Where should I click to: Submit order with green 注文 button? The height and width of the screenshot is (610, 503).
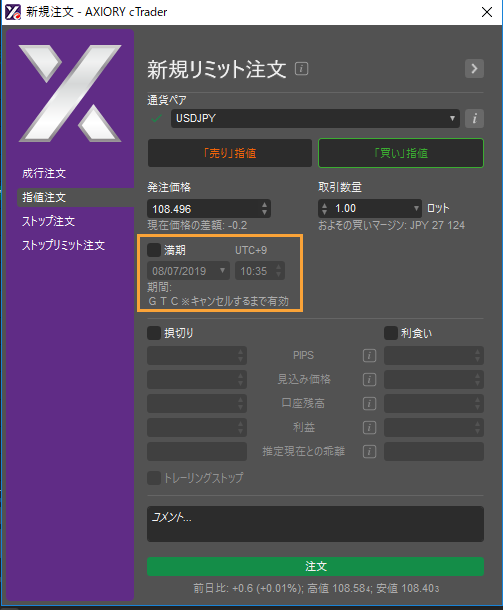(x=315, y=566)
